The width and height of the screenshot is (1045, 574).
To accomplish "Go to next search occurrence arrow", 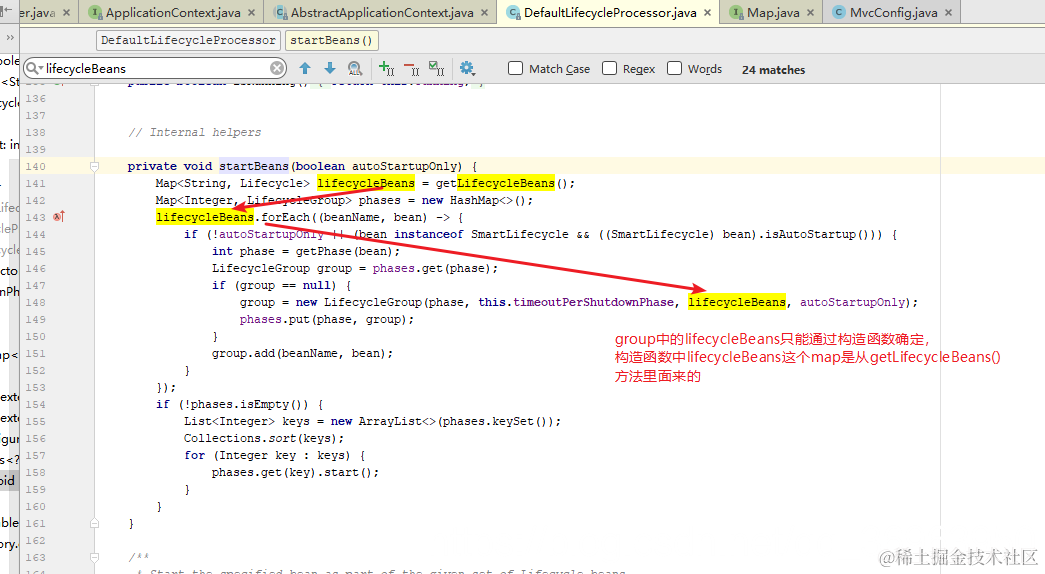I will [x=330, y=68].
